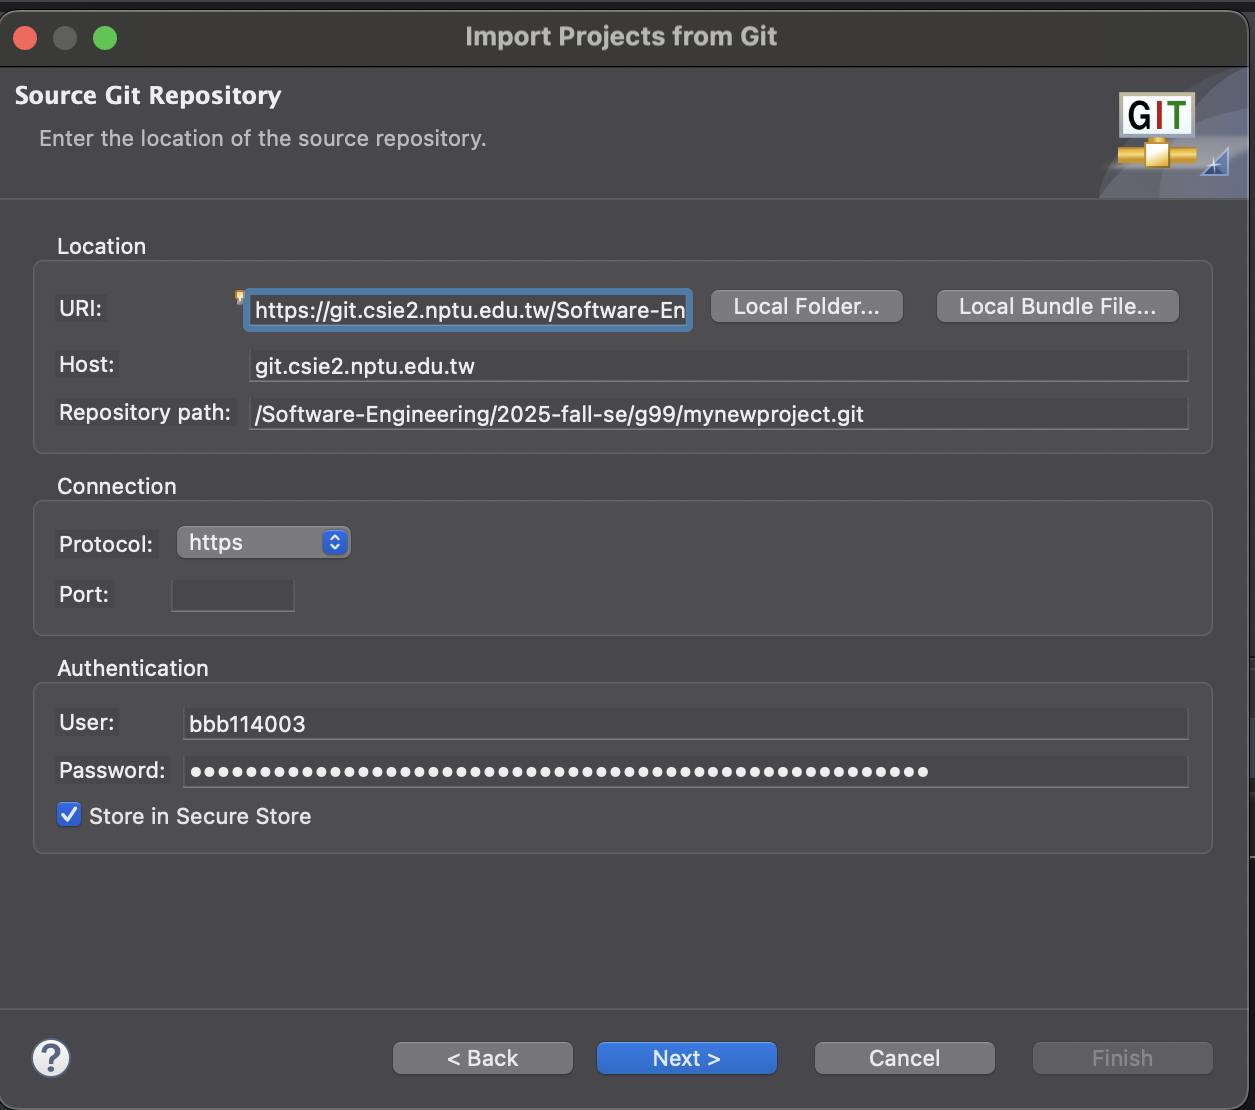Click the content assist lightbulb beside URI

[239, 297]
